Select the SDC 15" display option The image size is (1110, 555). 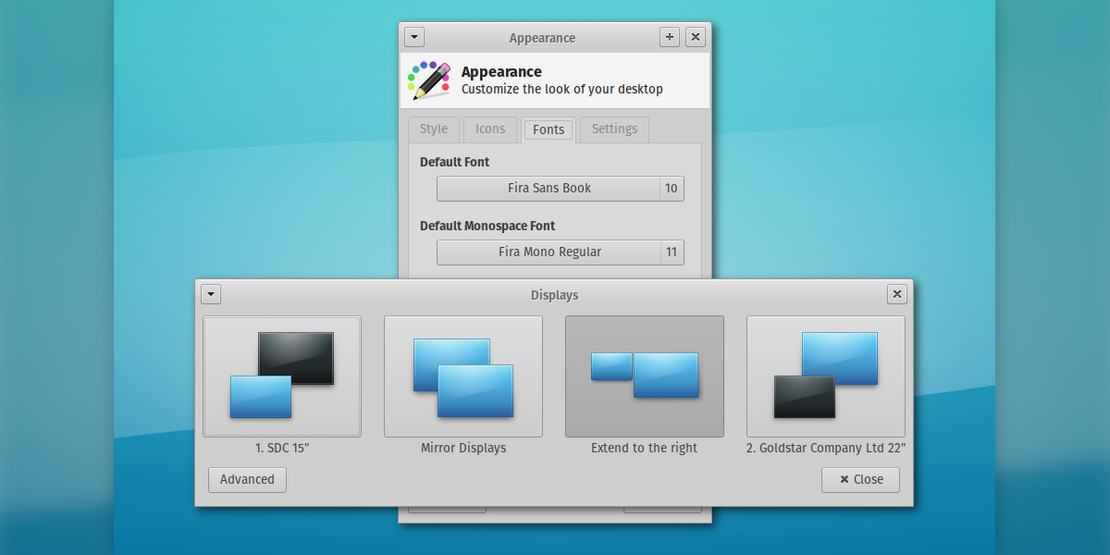pos(282,376)
